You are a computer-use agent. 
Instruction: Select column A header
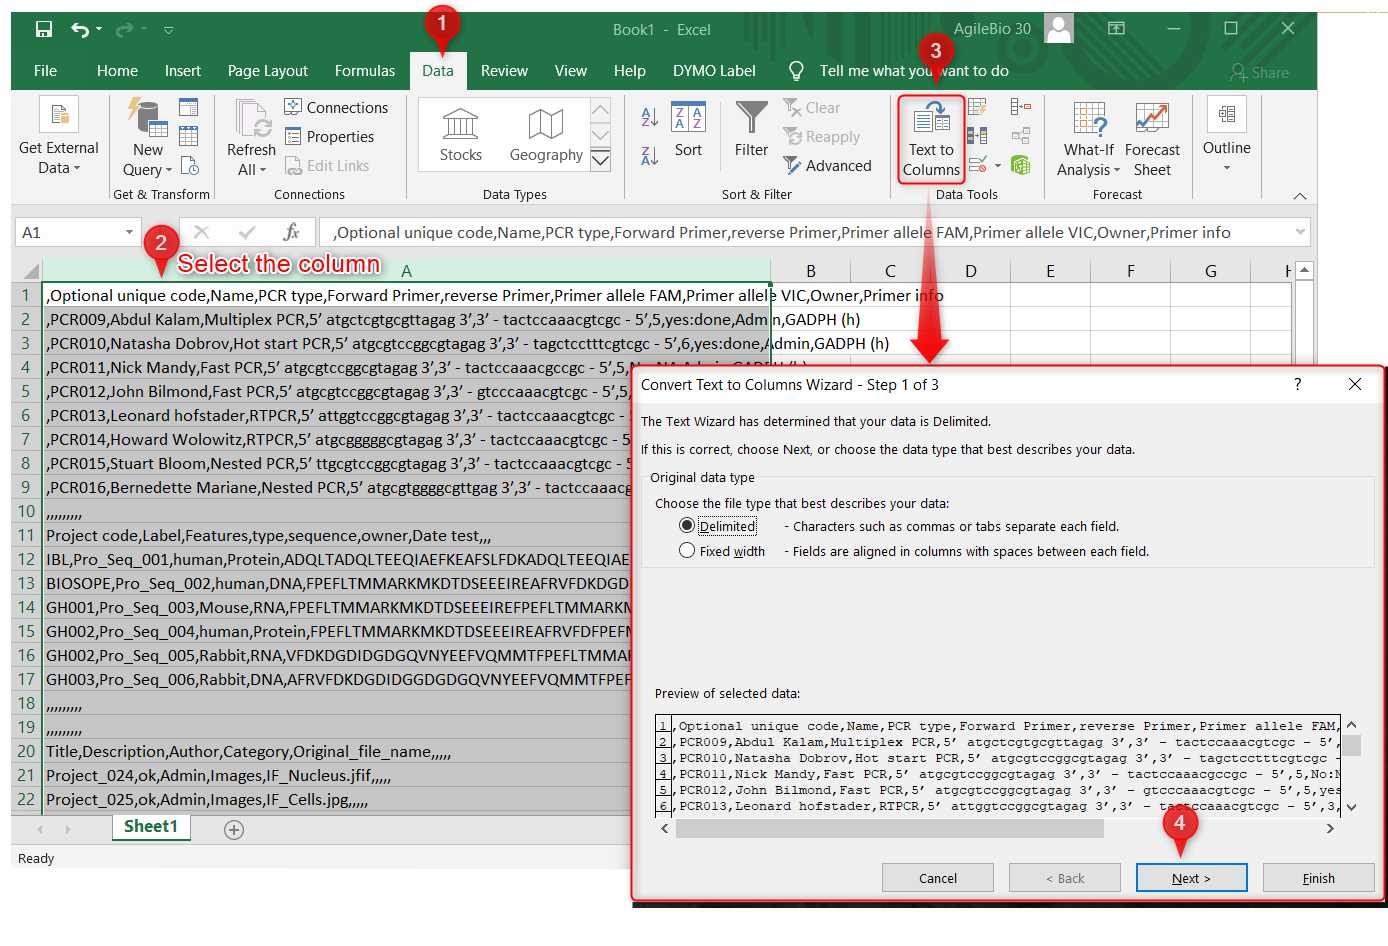406,271
